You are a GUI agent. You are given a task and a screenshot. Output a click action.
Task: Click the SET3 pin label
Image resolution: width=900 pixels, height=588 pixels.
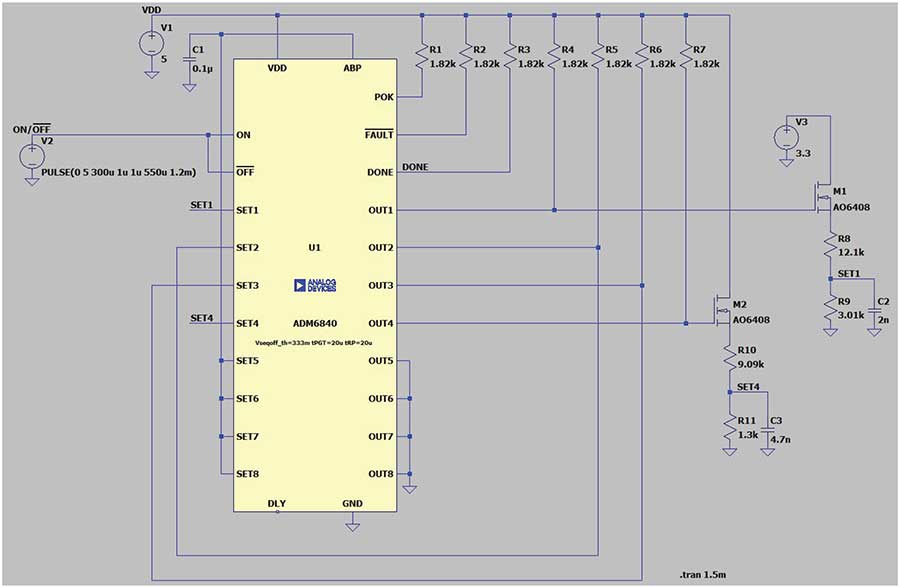pos(247,285)
